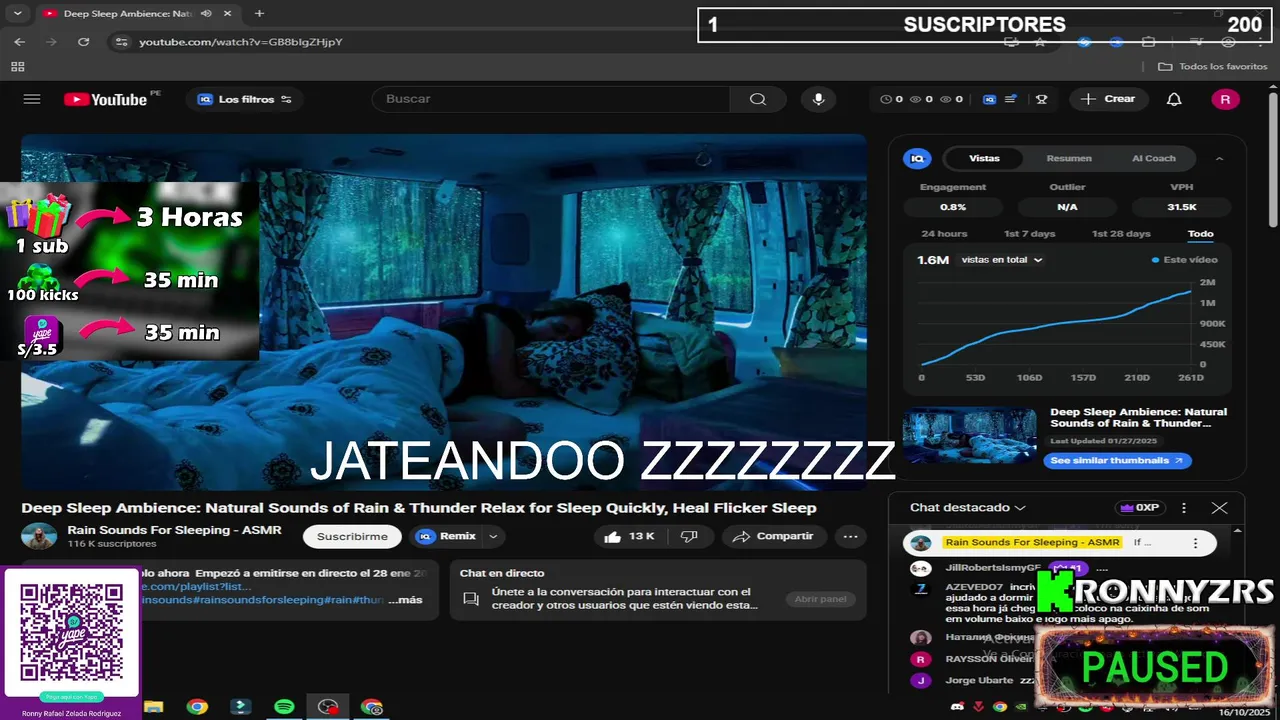Open the browser apps grid shortcut

pos(17,66)
